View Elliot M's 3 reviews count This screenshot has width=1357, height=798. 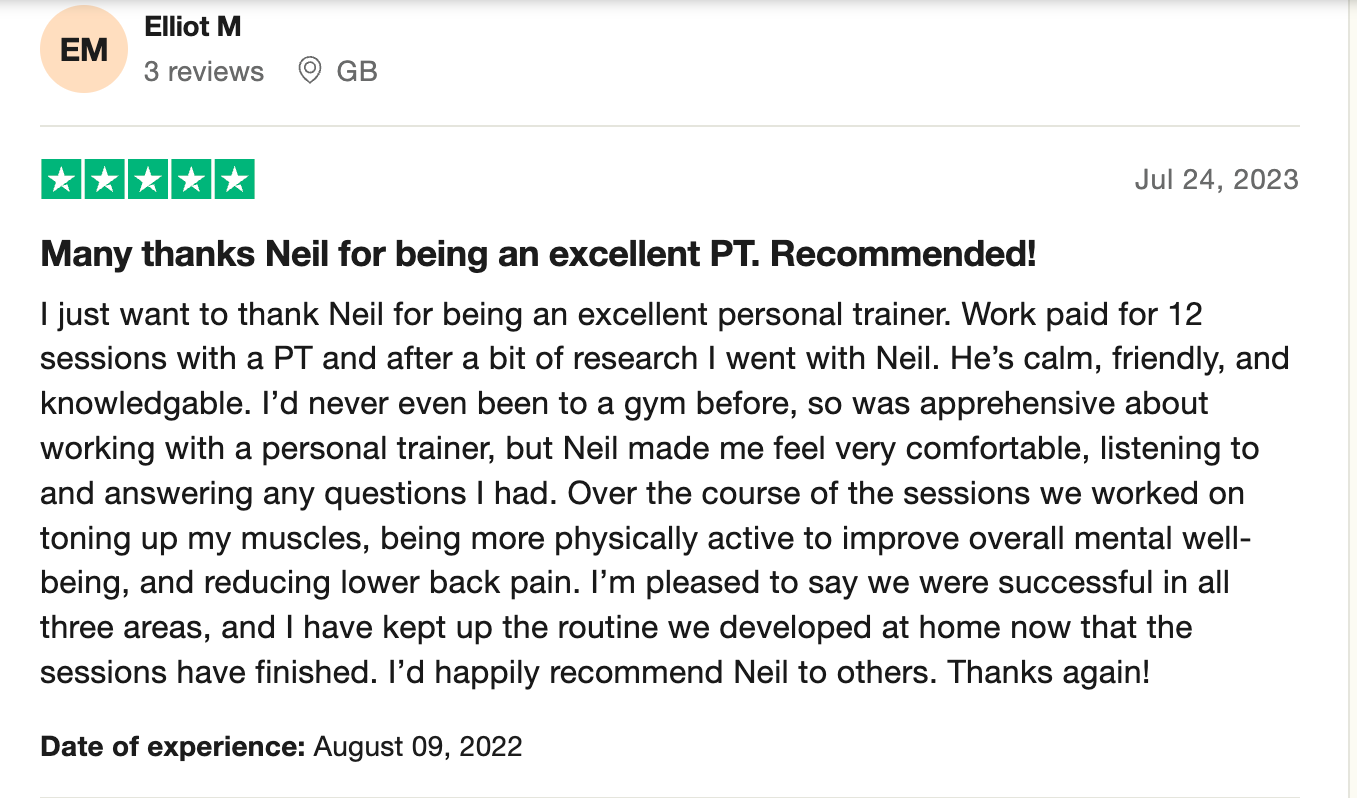pyautogui.click(x=204, y=72)
